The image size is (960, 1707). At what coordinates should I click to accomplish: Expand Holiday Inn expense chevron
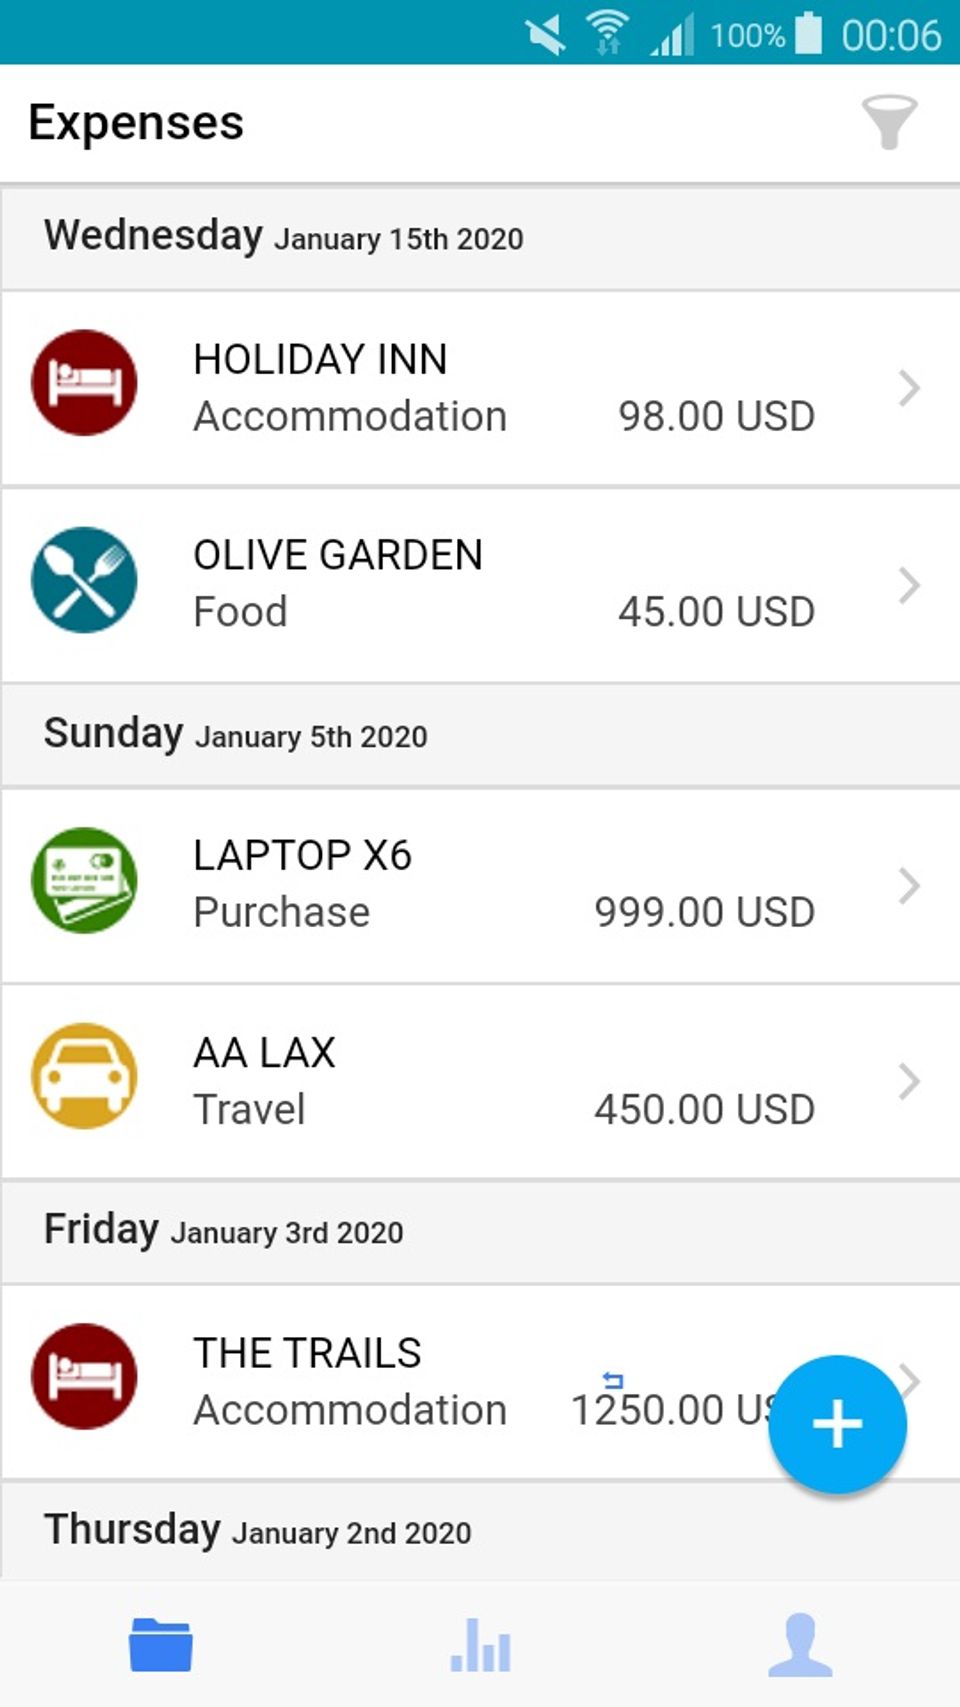click(908, 388)
